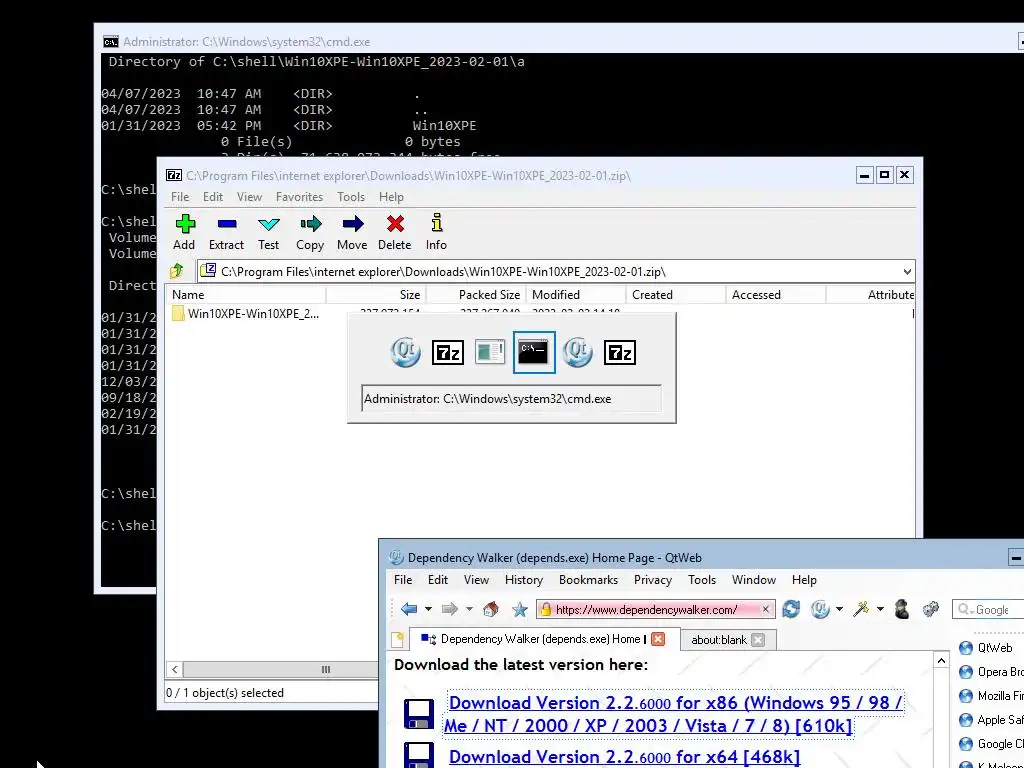Sort 7-Zip list by Accessed column
The image size is (1024, 768).
tap(775, 295)
